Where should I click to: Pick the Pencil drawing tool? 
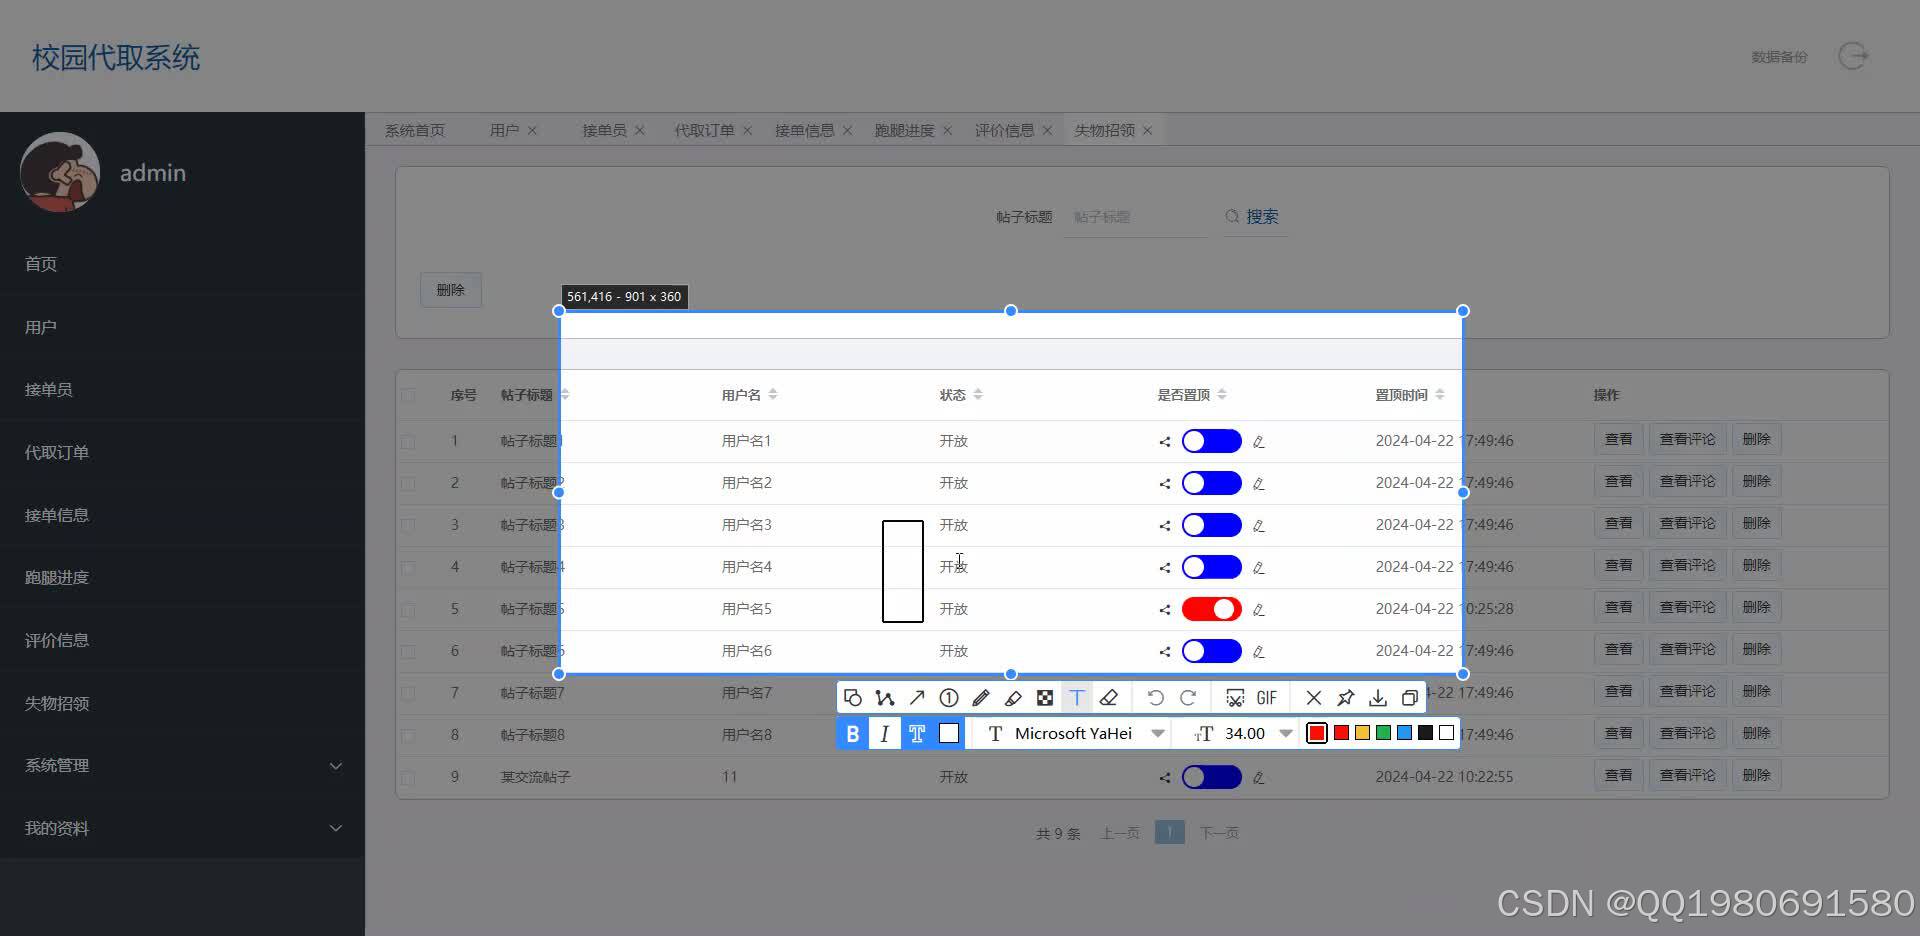click(x=981, y=697)
